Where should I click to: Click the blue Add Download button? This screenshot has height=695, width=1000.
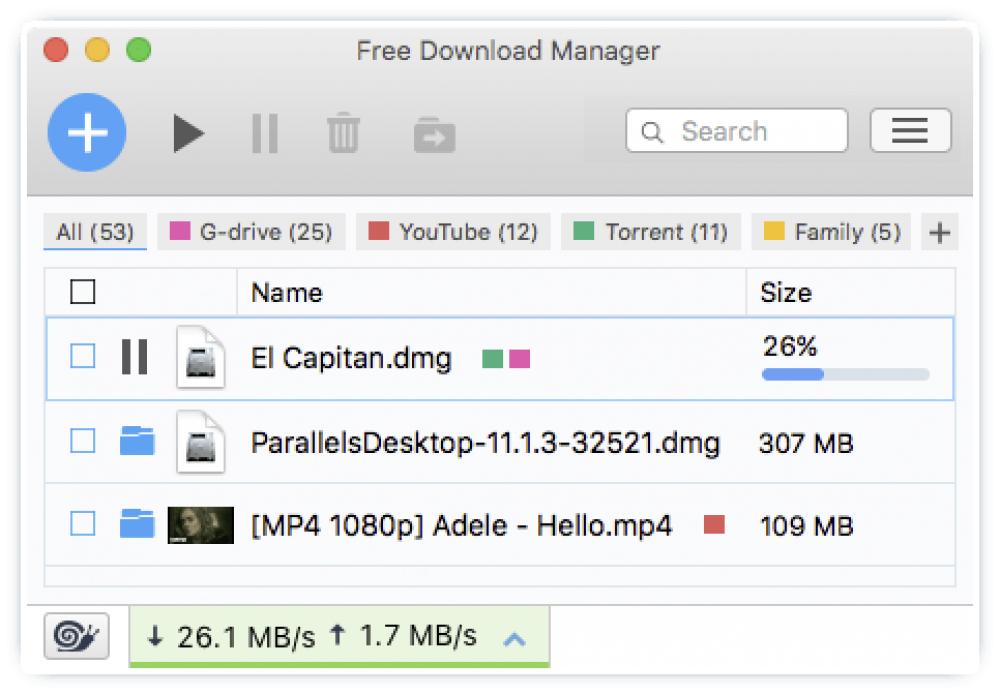point(86,132)
